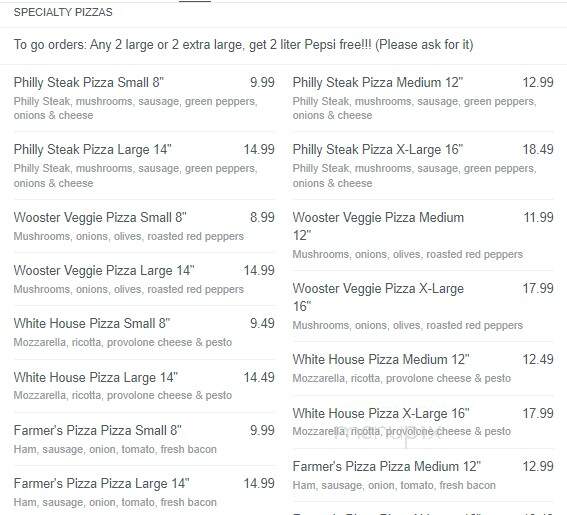Image resolution: width=567 pixels, height=515 pixels.
Task: Select the SPECIALTY PIZZAS section header
Action: 63,12
